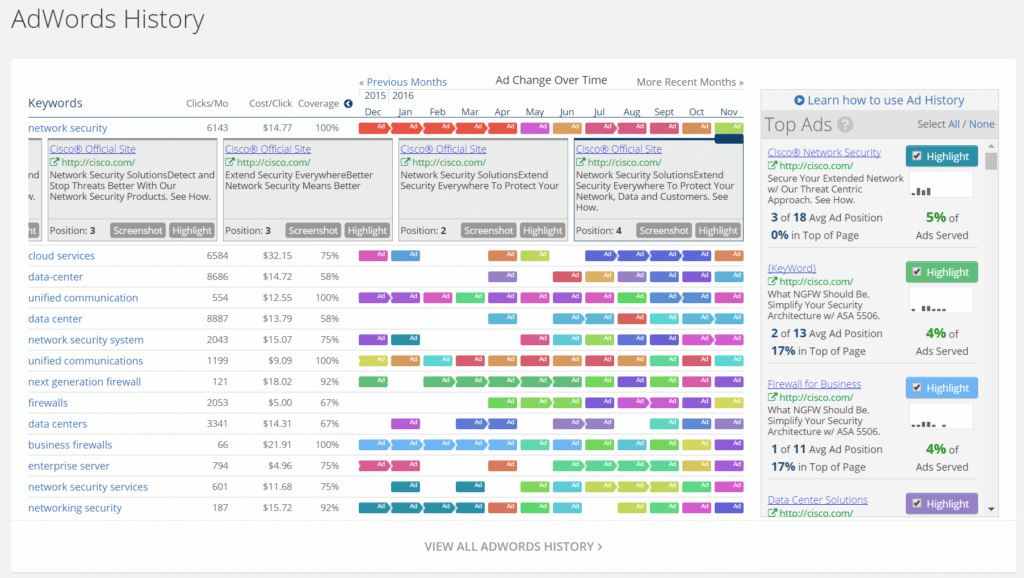Click external link icon under Data Center Solutions top ad
This screenshot has height=578, width=1024.
tap(772, 513)
